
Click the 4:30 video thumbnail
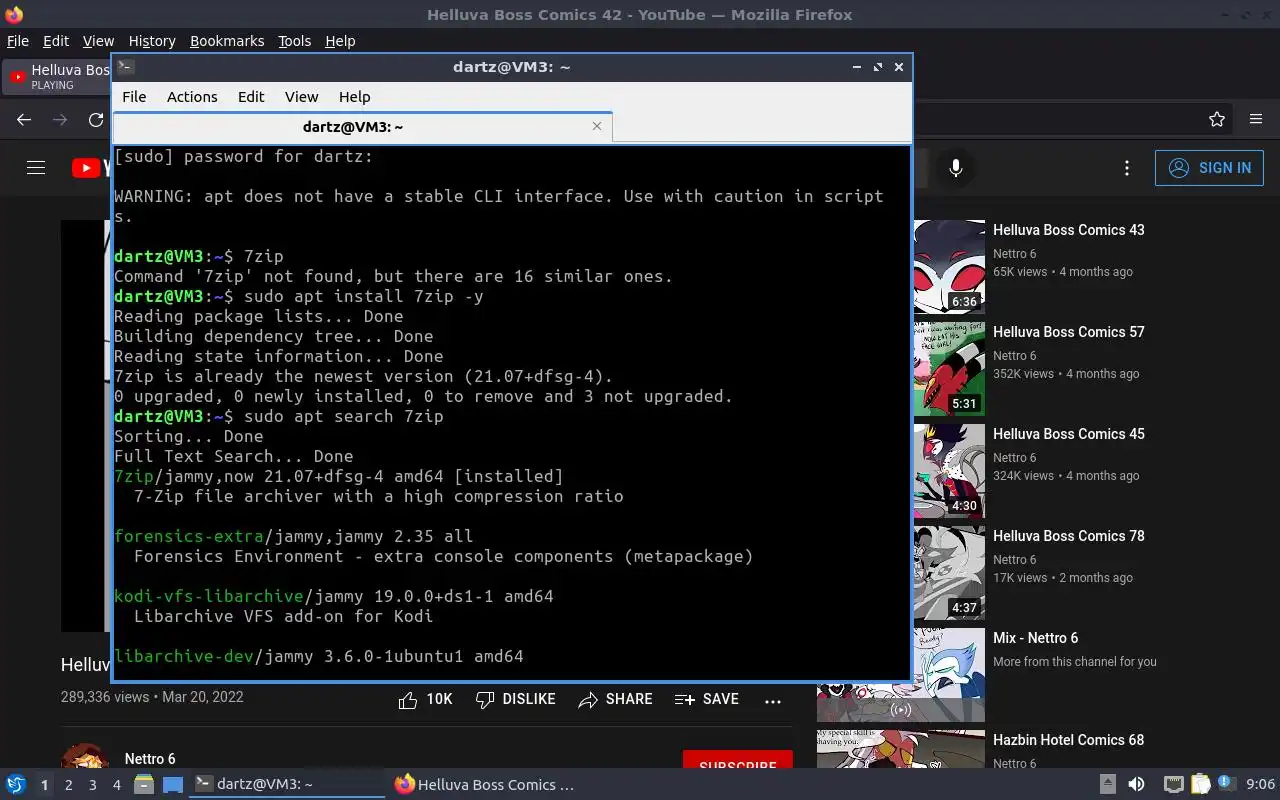pos(949,471)
